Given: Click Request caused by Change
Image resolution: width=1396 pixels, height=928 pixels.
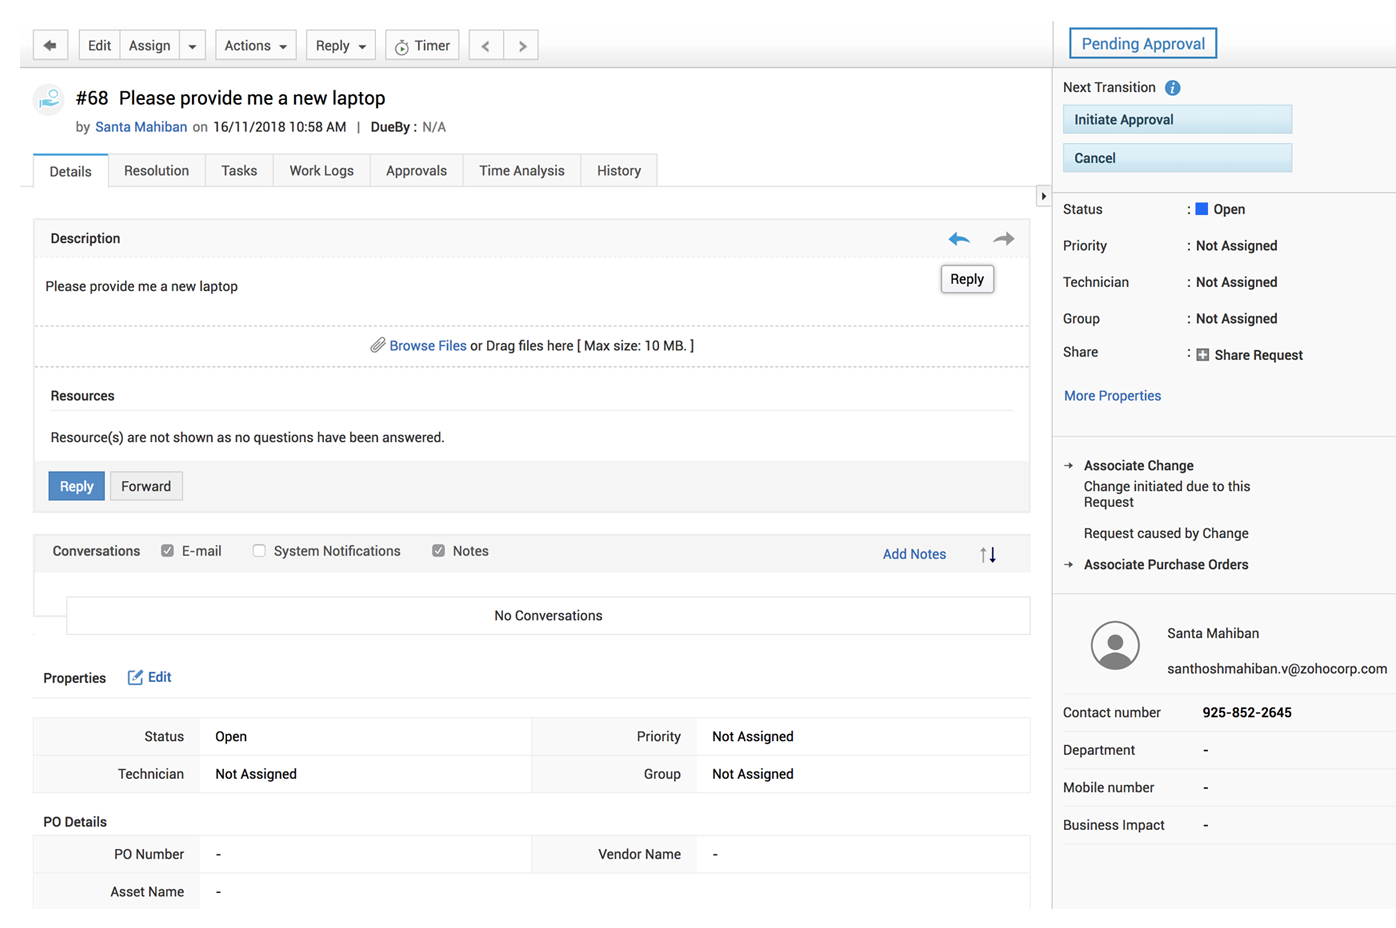Looking at the screenshot, I should (1166, 534).
